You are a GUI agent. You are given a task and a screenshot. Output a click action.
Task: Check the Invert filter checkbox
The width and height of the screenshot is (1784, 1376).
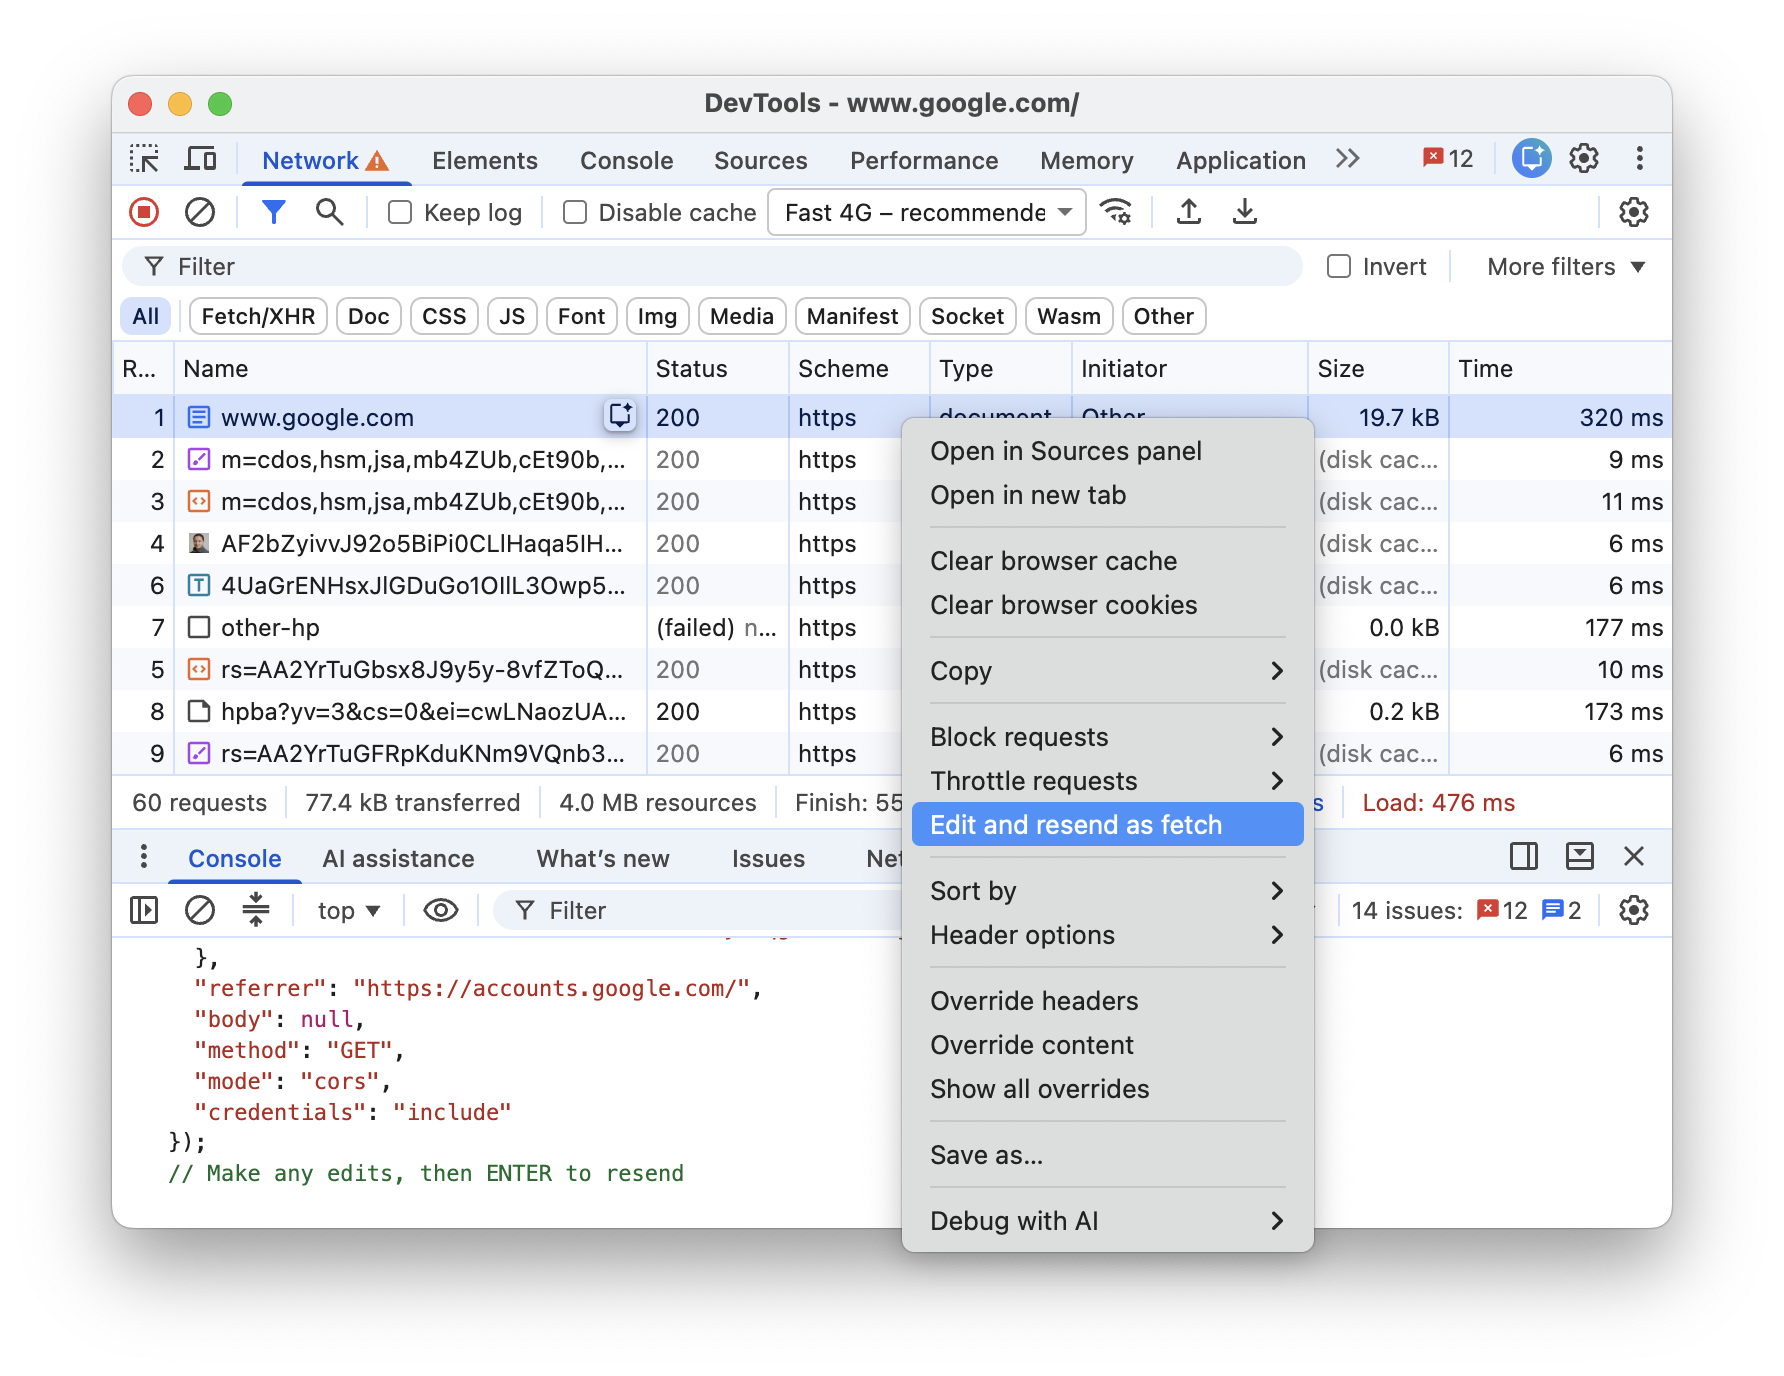pos(1339,266)
